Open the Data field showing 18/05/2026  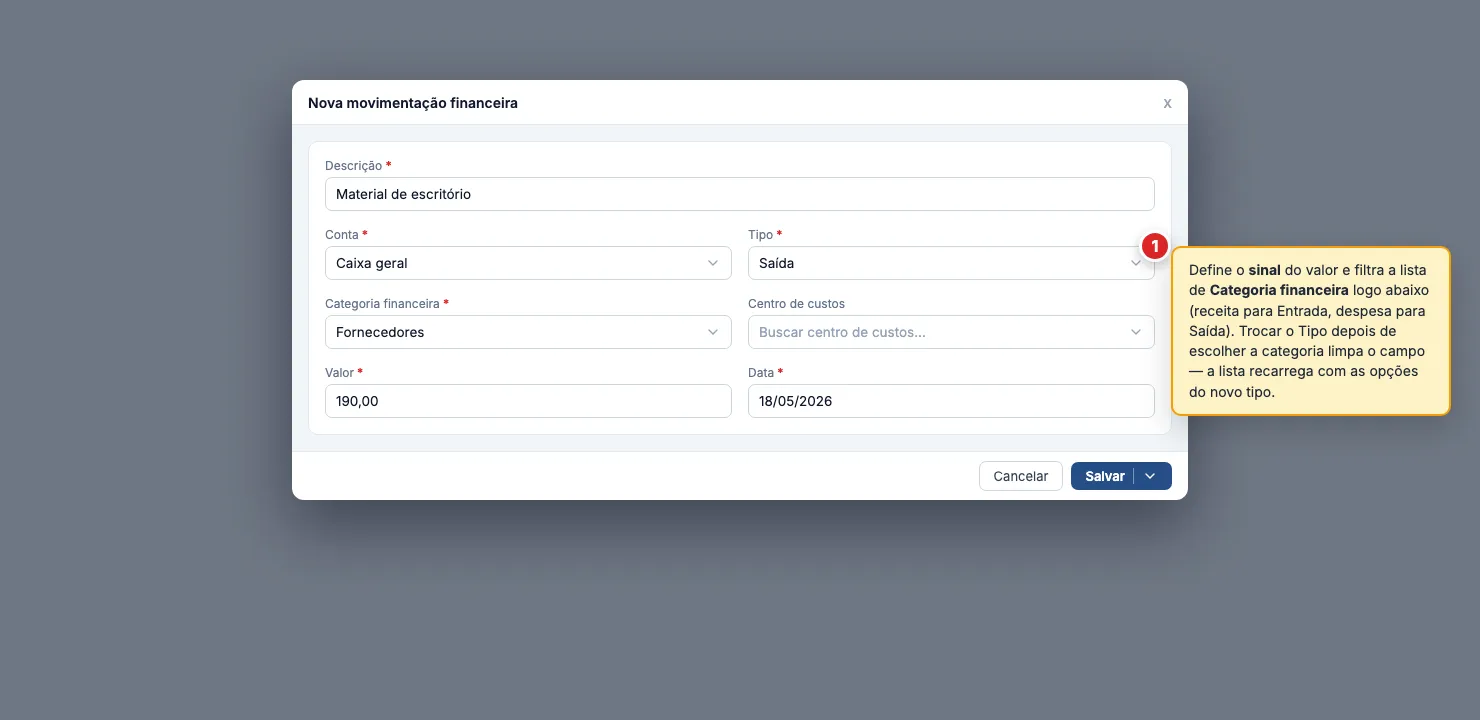coord(951,401)
